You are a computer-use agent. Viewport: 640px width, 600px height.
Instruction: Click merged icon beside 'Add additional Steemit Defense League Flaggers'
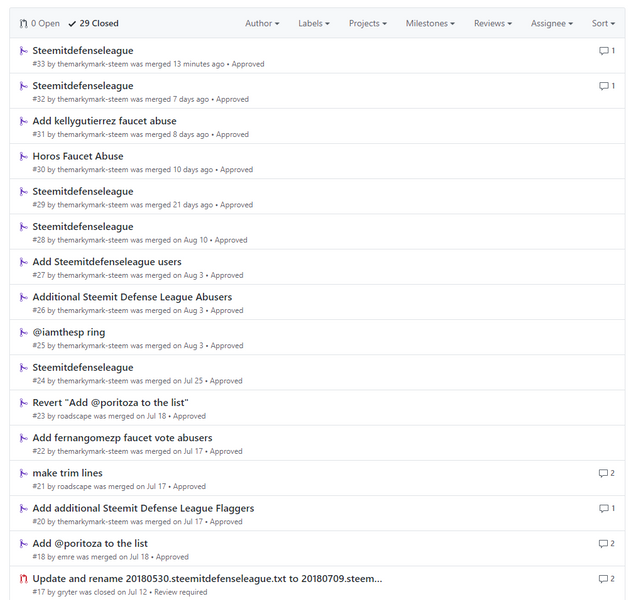pyautogui.click(x=24, y=508)
